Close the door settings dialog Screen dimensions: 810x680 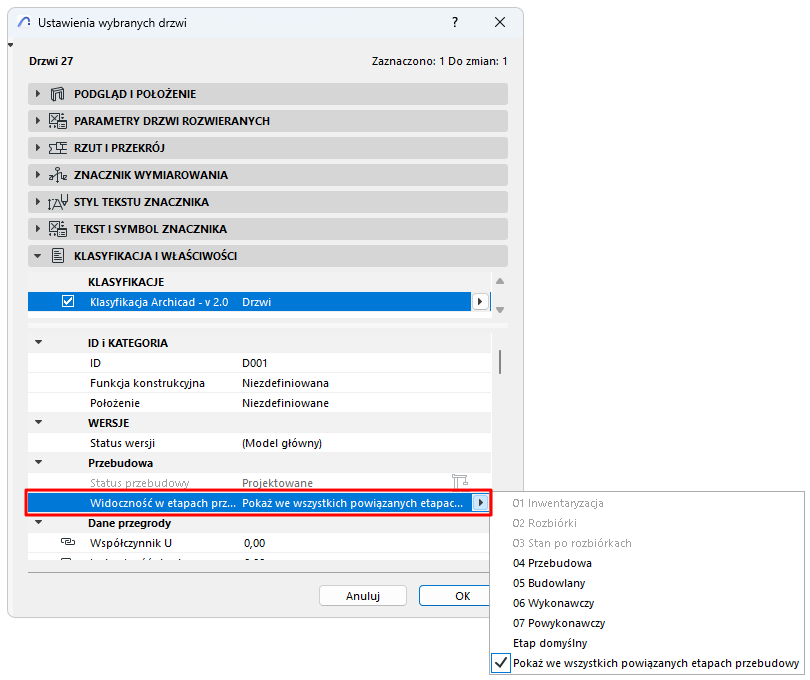[500, 22]
